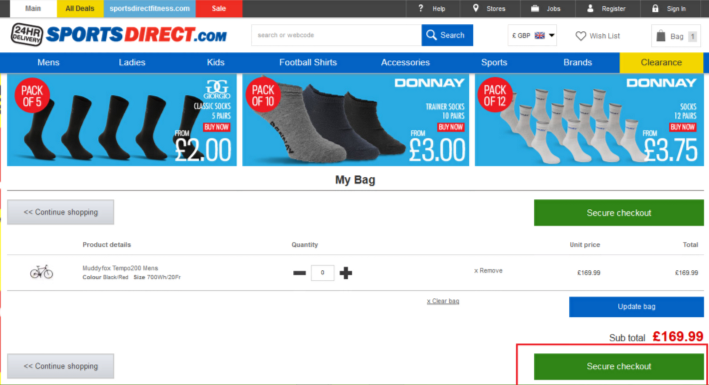Increase quantity with the plus icon
Image resolution: width=709 pixels, height=385 pixels.
click(x=346, y=273)
